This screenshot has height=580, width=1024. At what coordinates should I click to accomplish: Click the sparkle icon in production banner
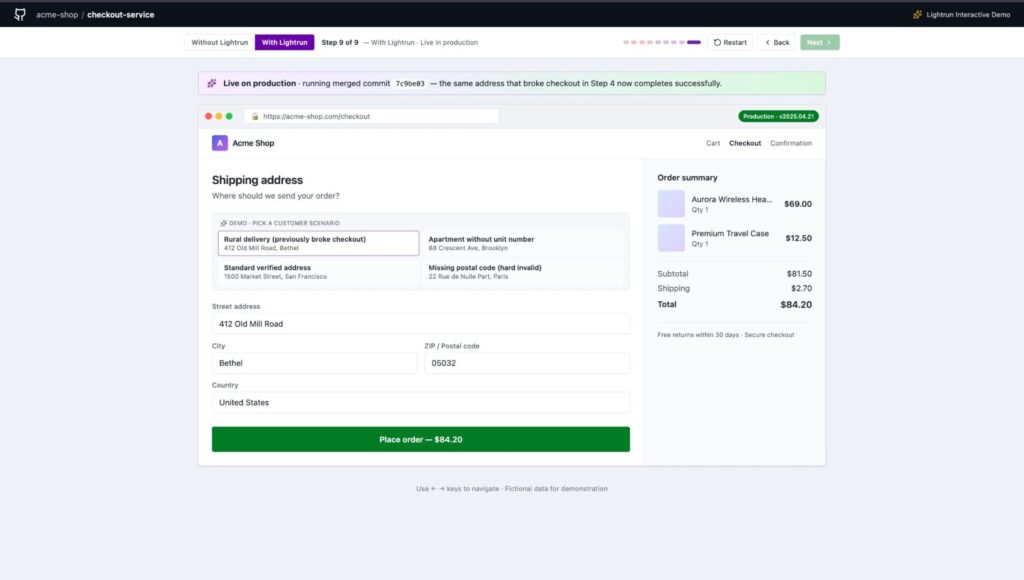(x=212, y=84)
